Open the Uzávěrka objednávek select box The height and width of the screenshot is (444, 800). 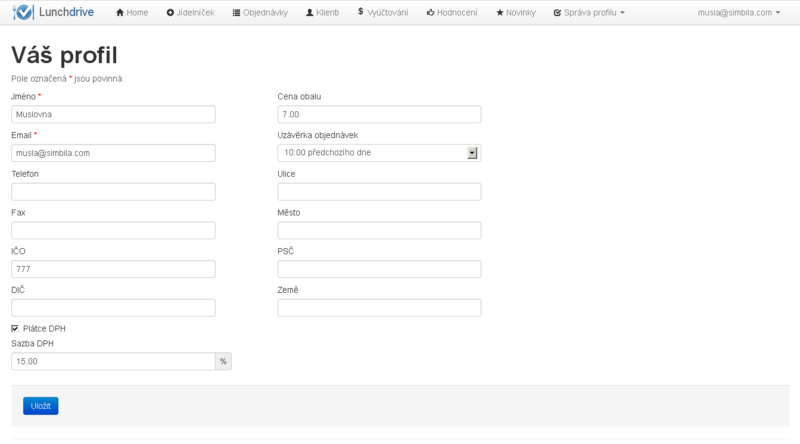click(379, 153)
